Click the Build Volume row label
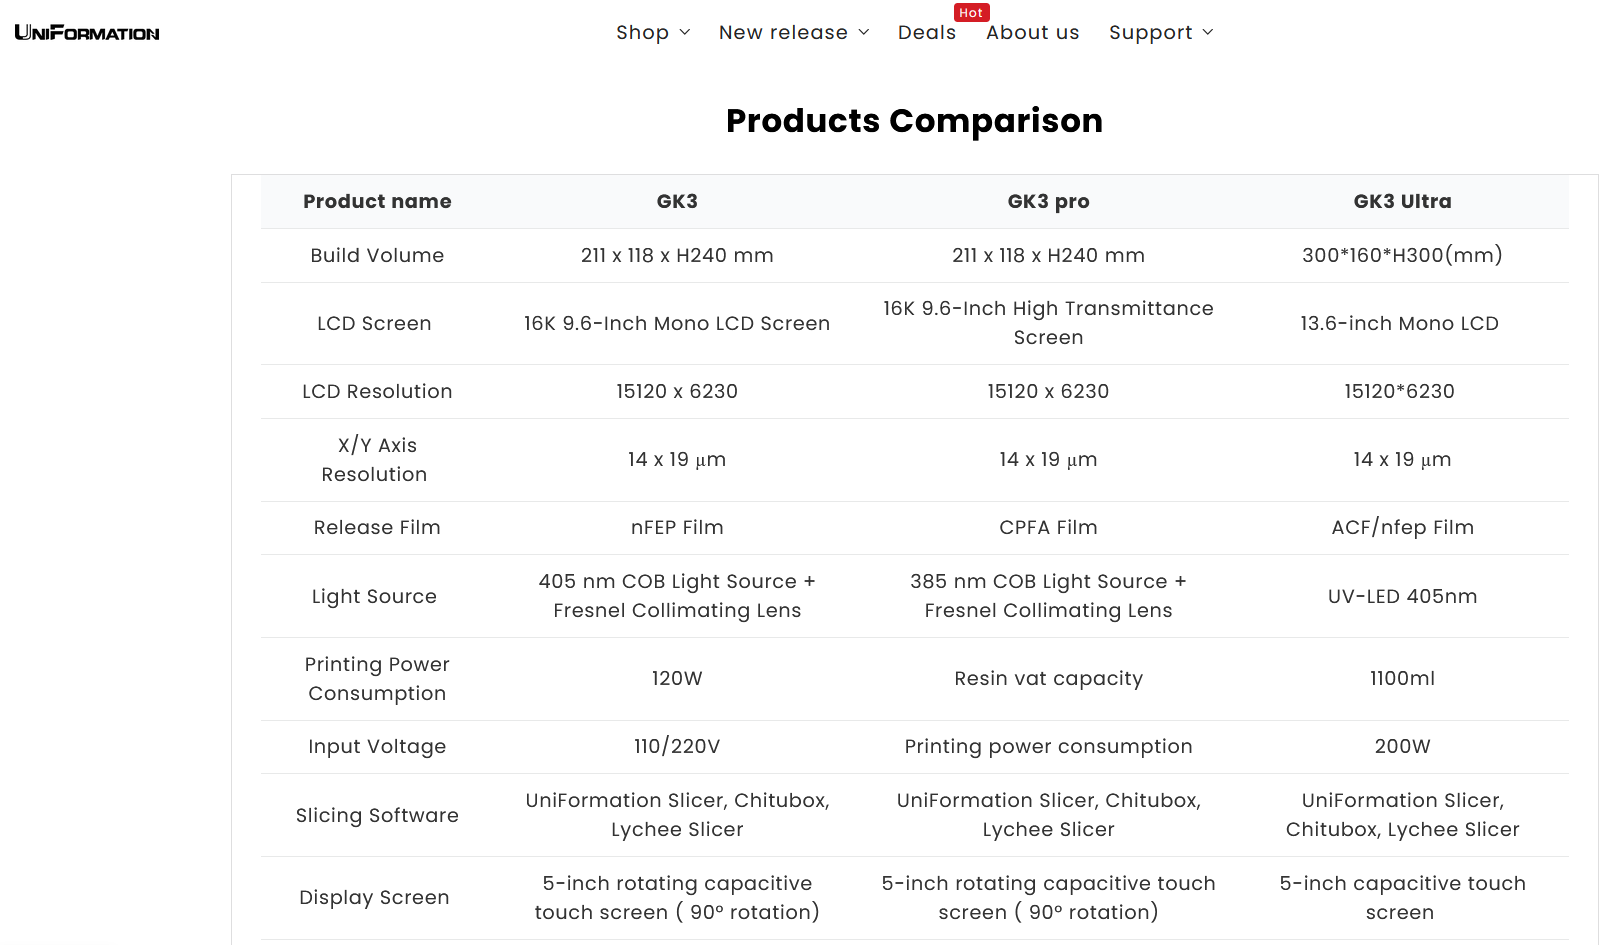The height and width of the screenshot is (945, 1600). pyautogui.click(x=377, y=256)
